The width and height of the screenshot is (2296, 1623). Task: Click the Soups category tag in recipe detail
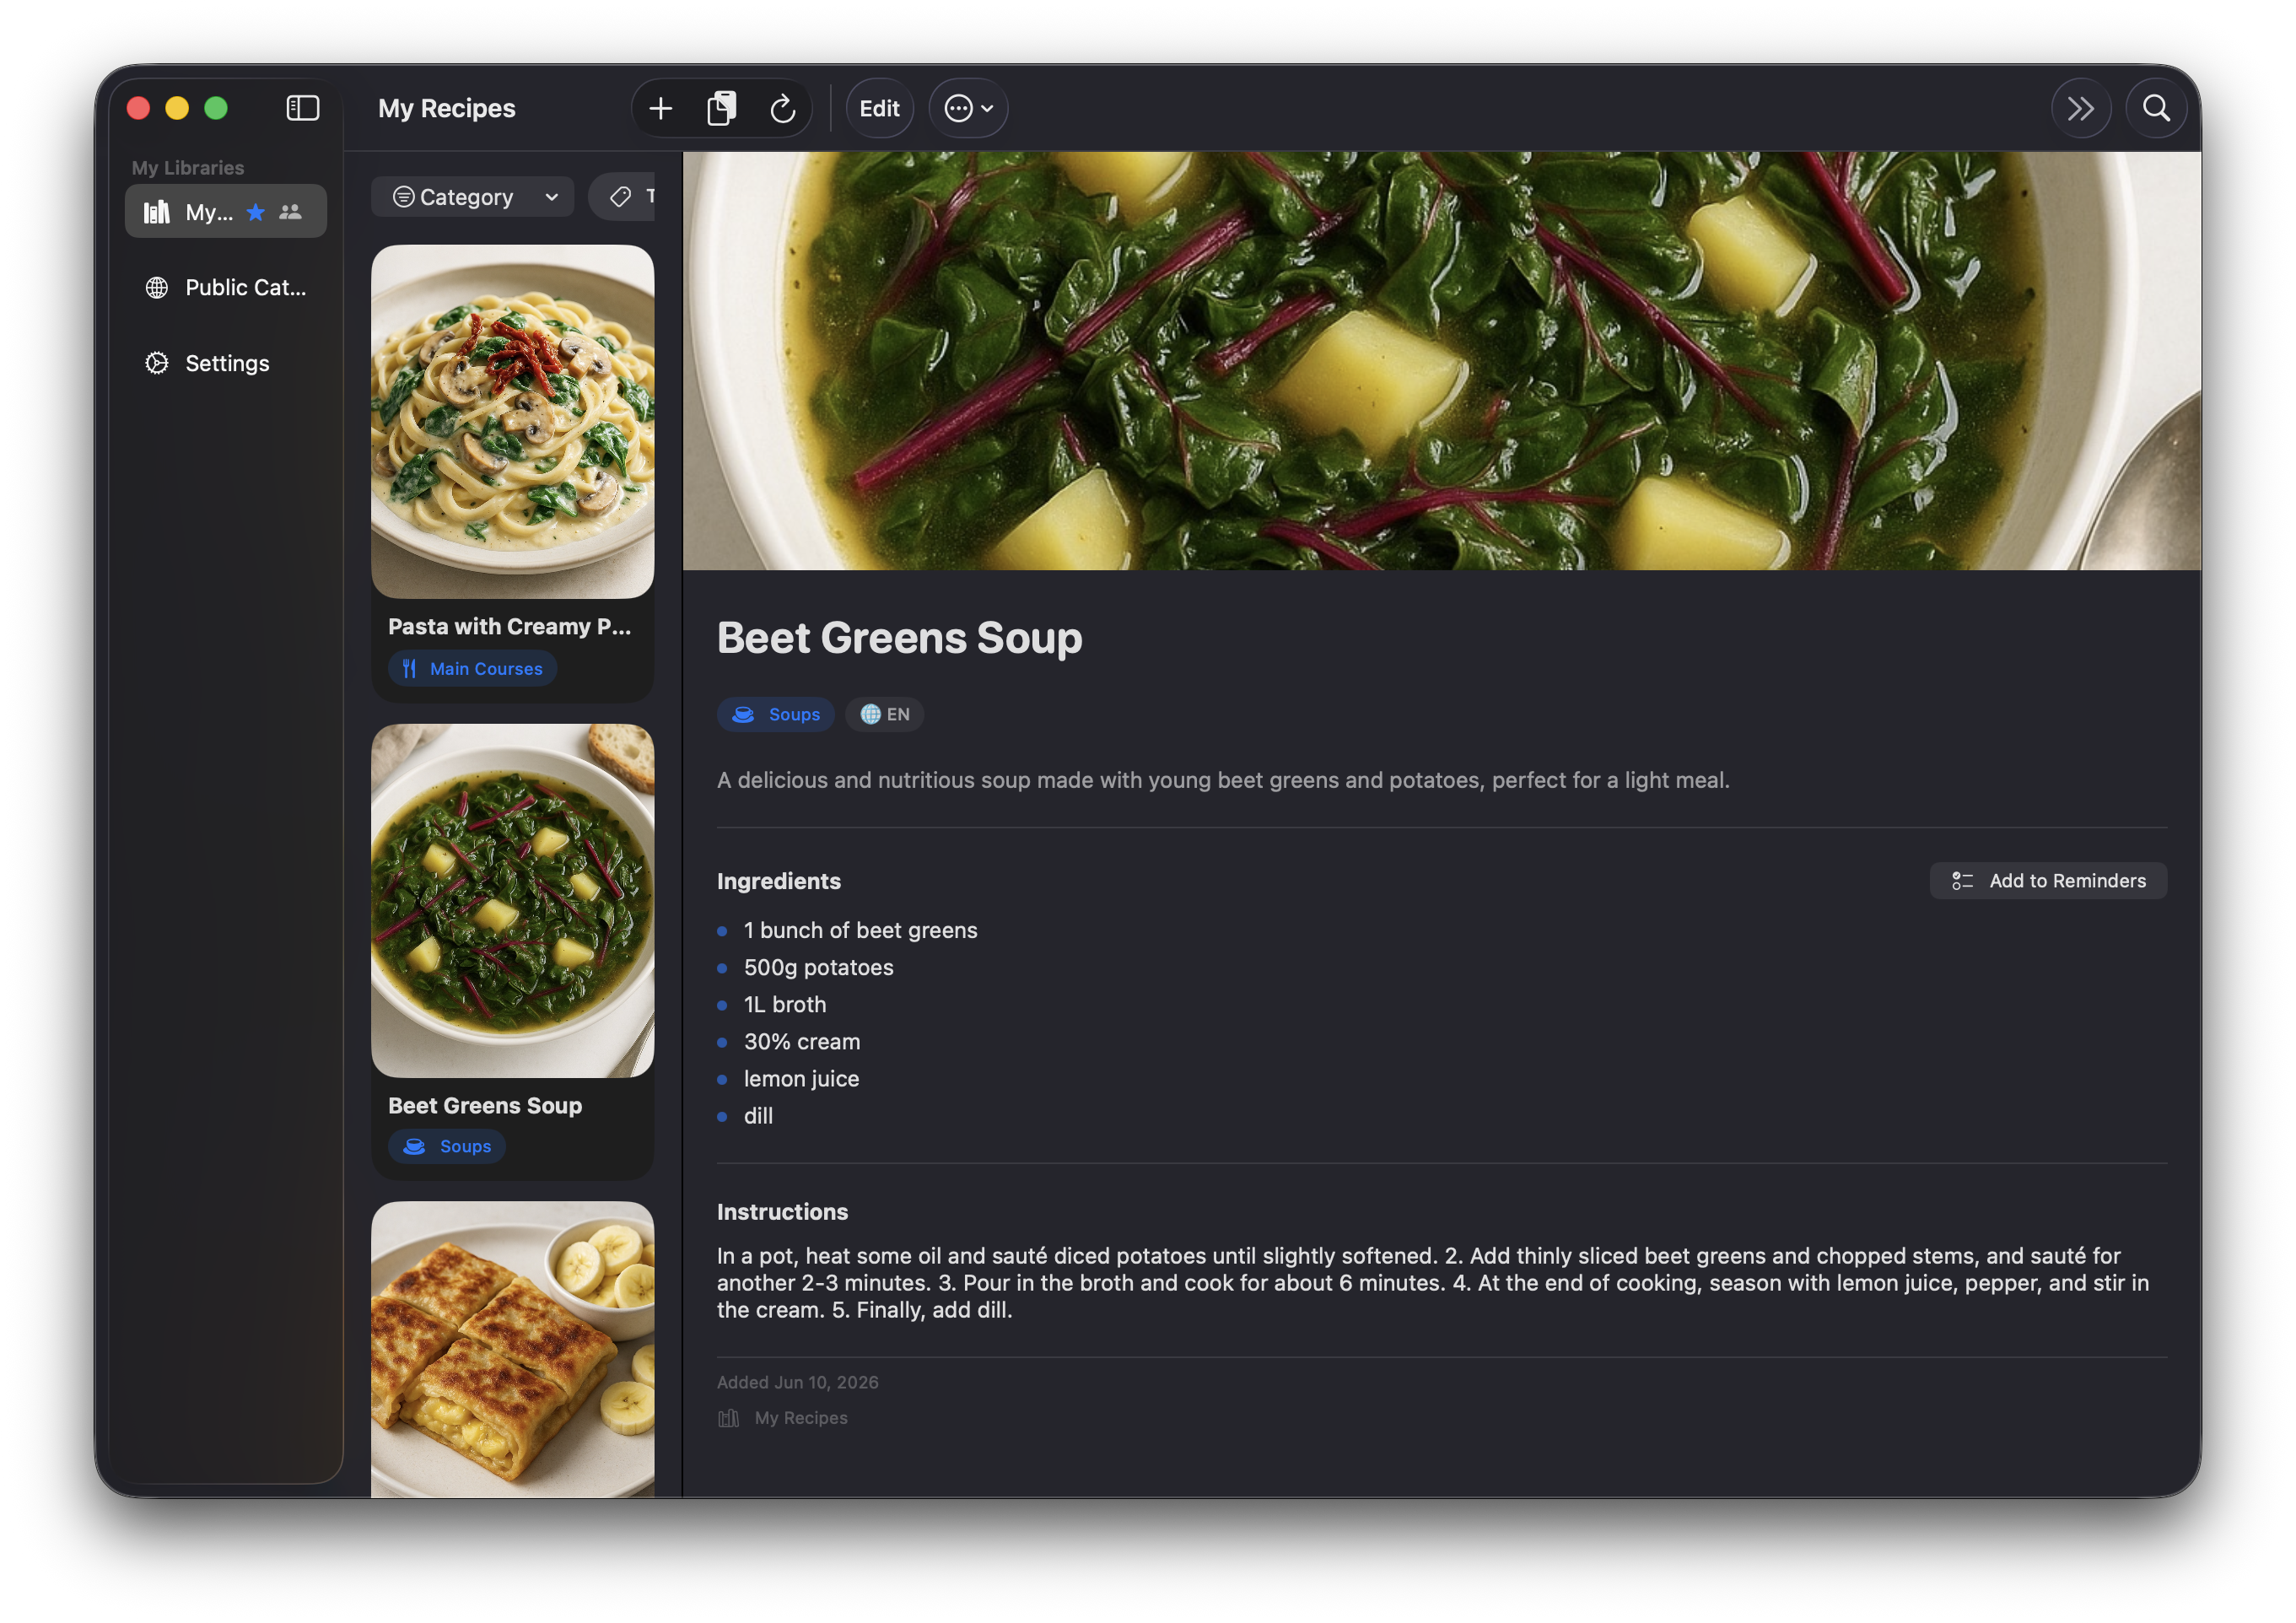[x=776, y=714]
